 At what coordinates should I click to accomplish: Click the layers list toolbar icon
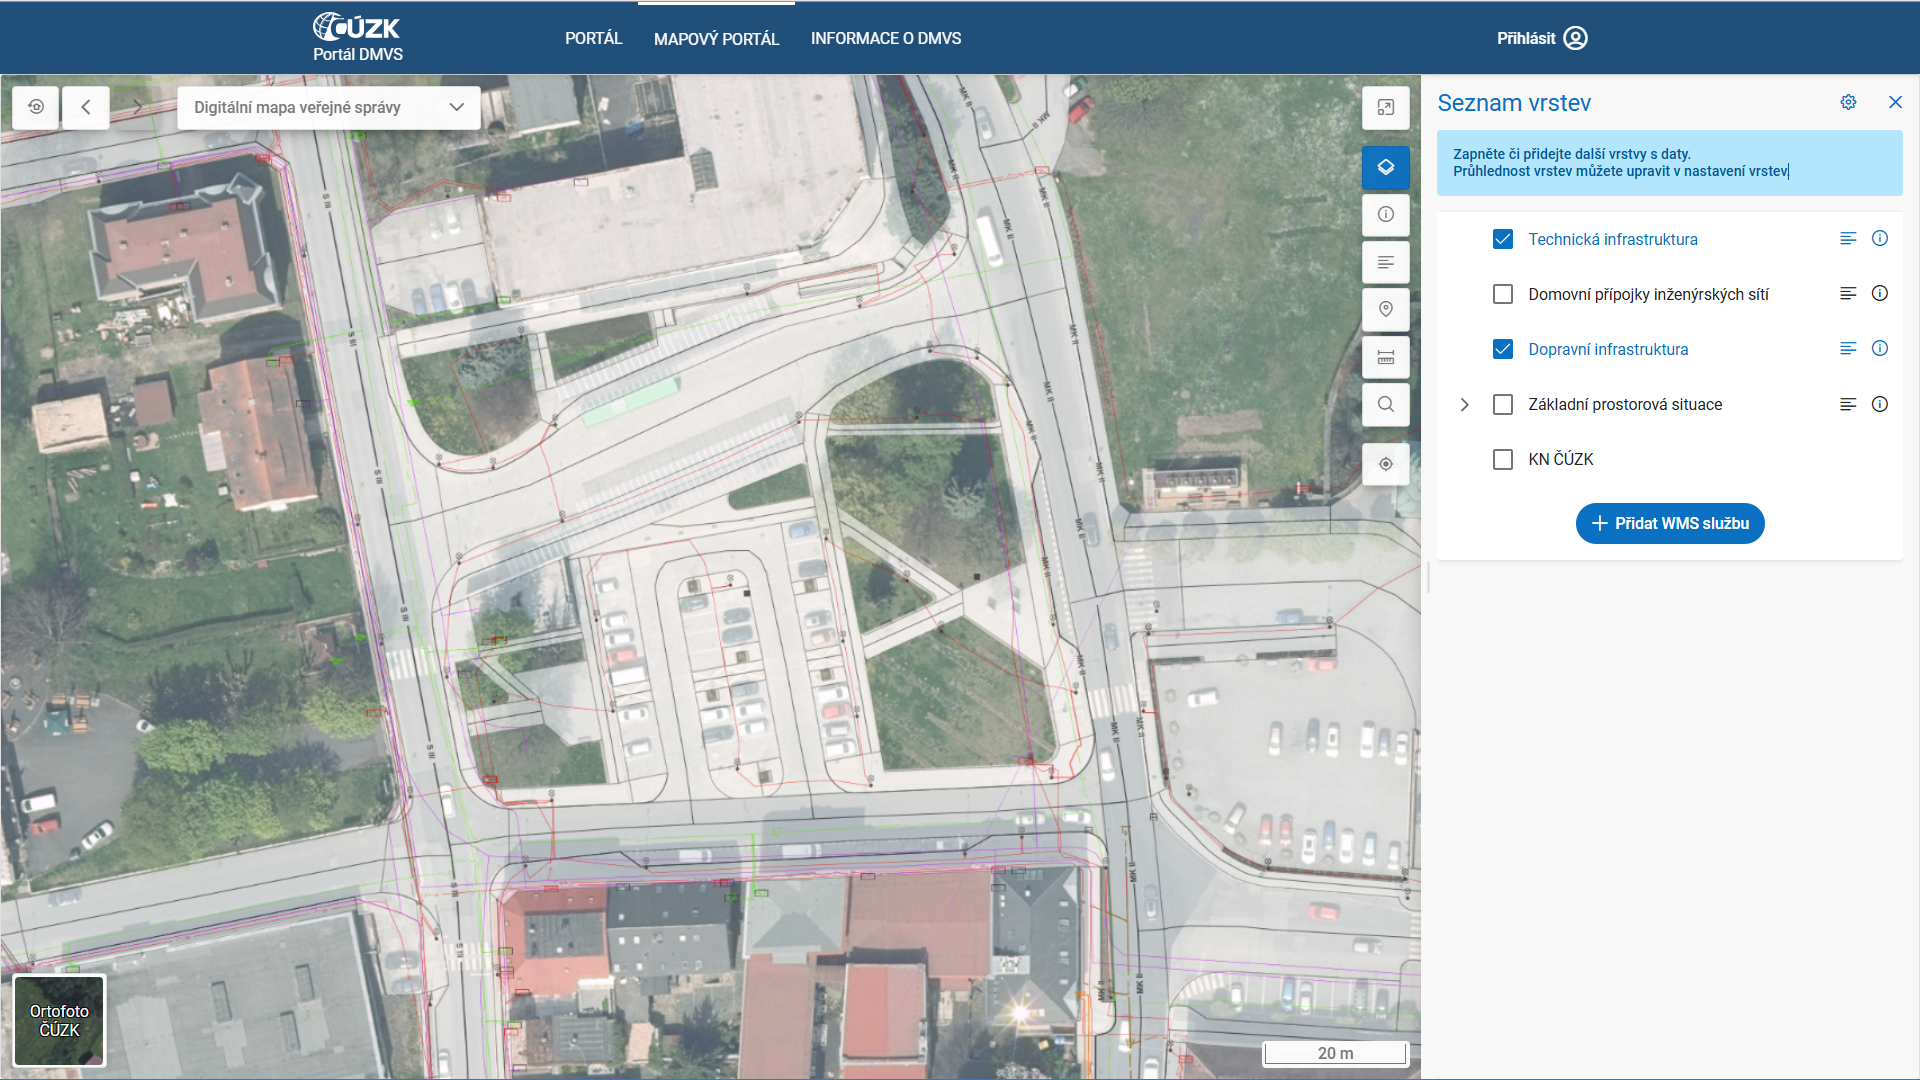point(1385,167)
